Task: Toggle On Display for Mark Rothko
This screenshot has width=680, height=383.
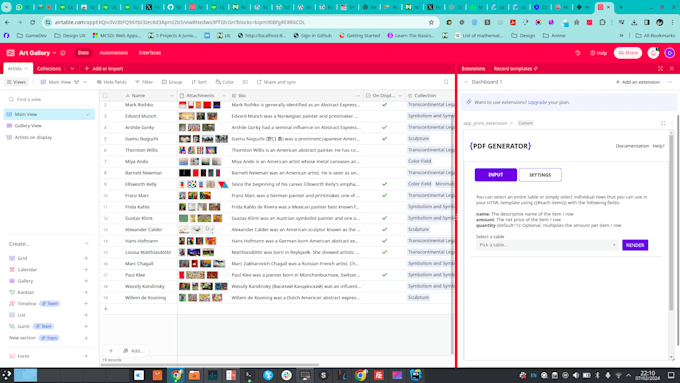Action: [x=384, y=105]
